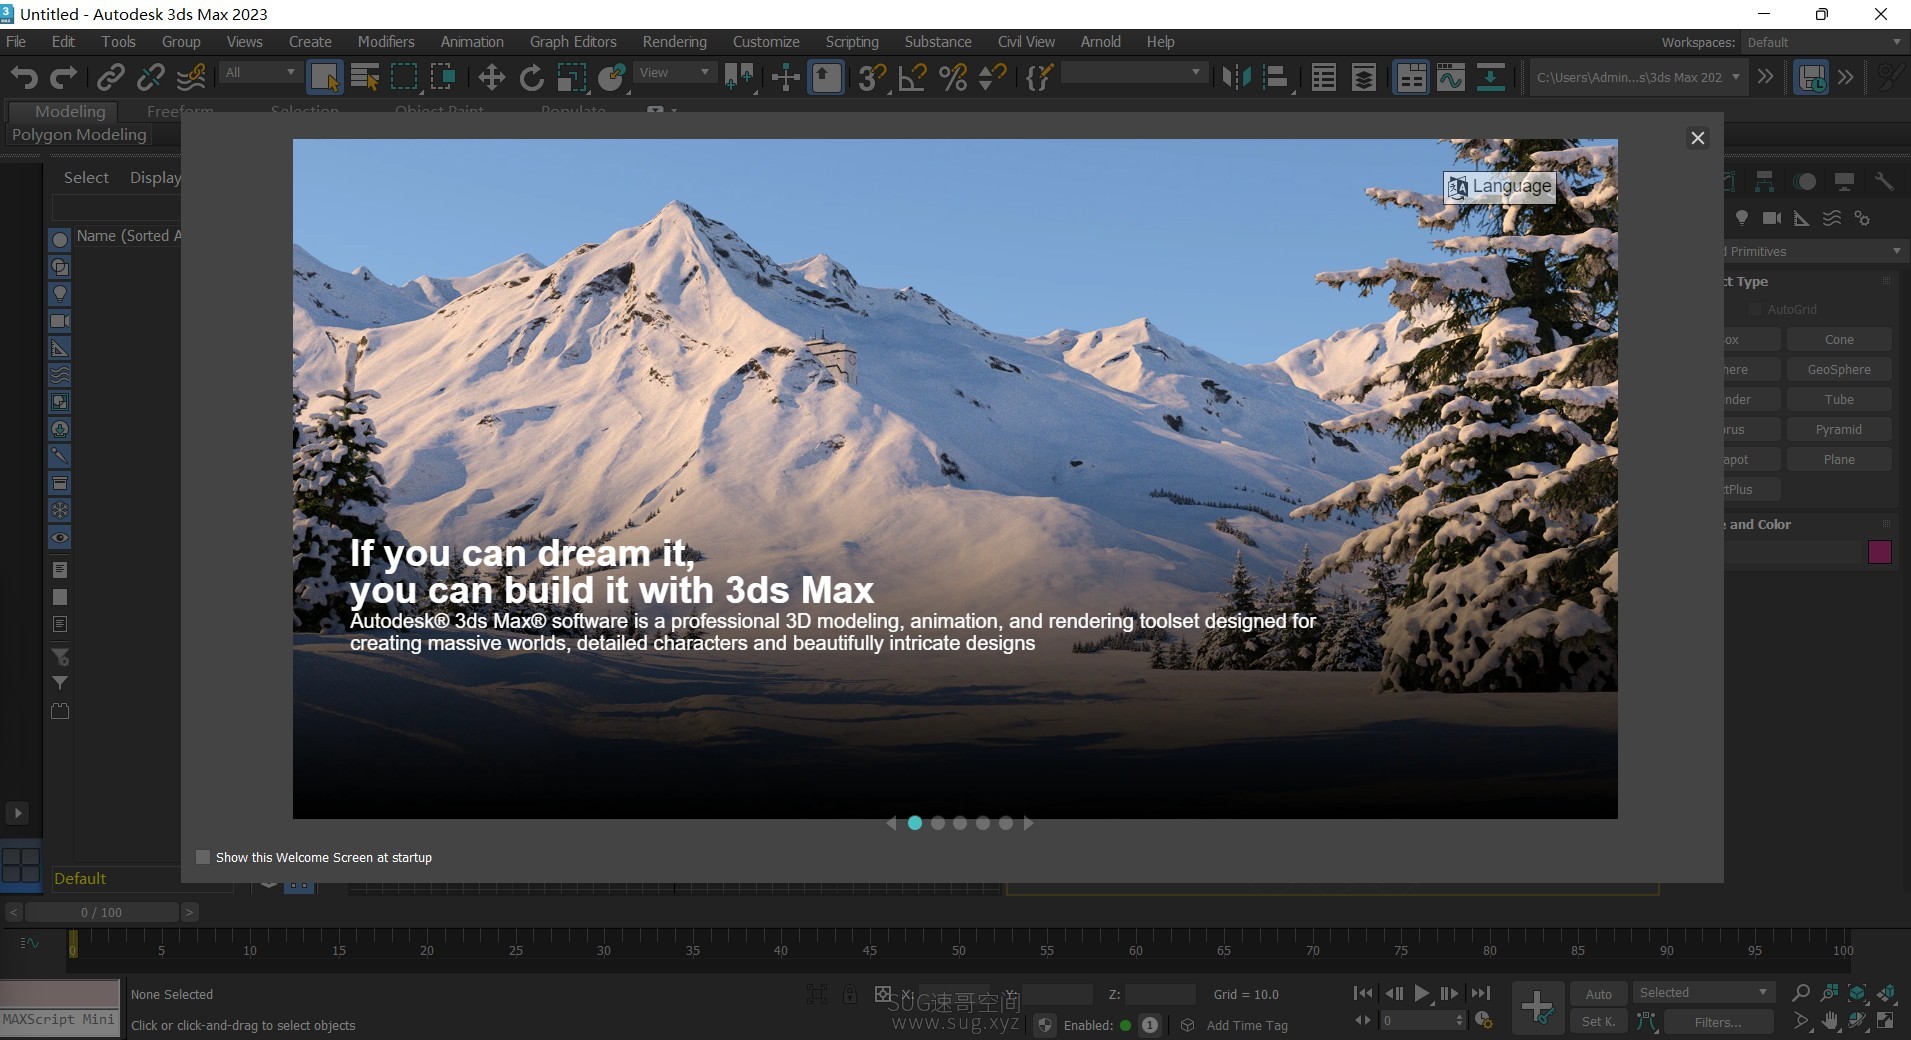This screenshot has height=1040, width=1911.
Task: Open the Layer Explorer icon
Action: pos(1364,77)
